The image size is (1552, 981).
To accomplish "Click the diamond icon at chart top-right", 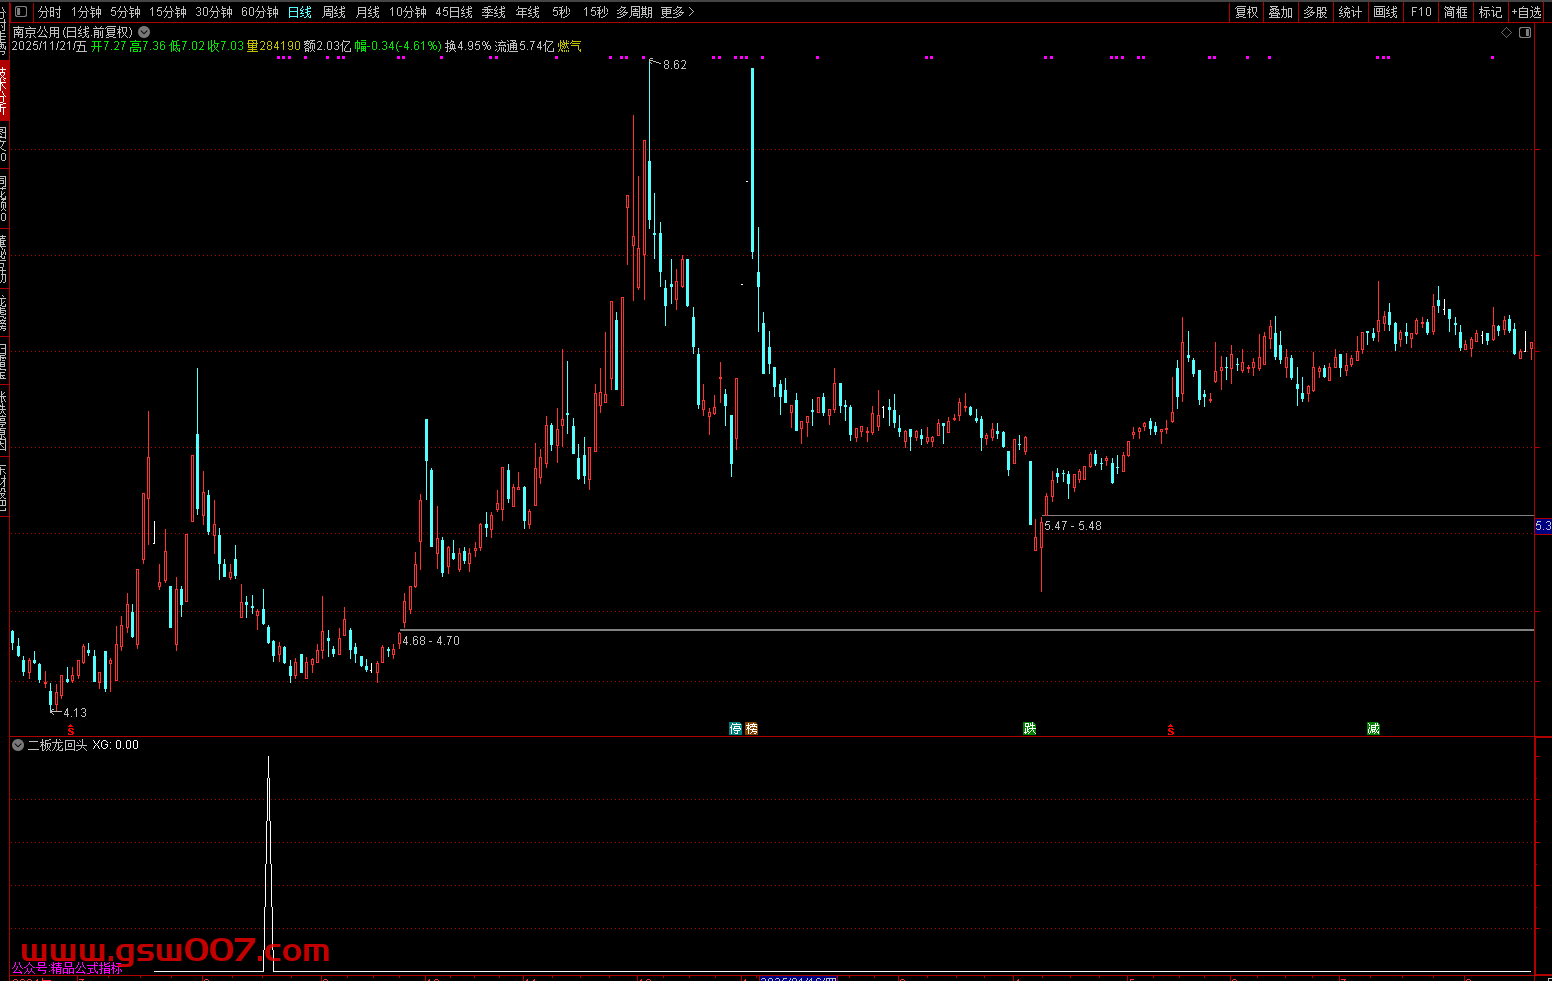I will 1507,33.
